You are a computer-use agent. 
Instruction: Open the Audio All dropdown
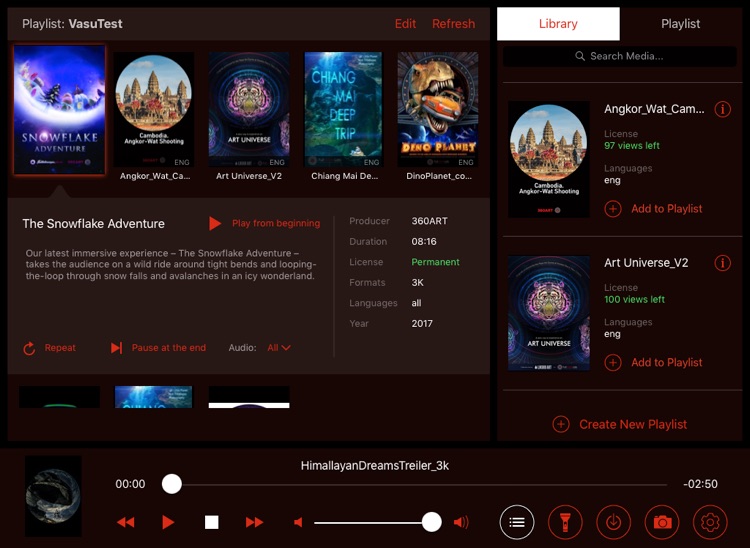pos(279,348)
